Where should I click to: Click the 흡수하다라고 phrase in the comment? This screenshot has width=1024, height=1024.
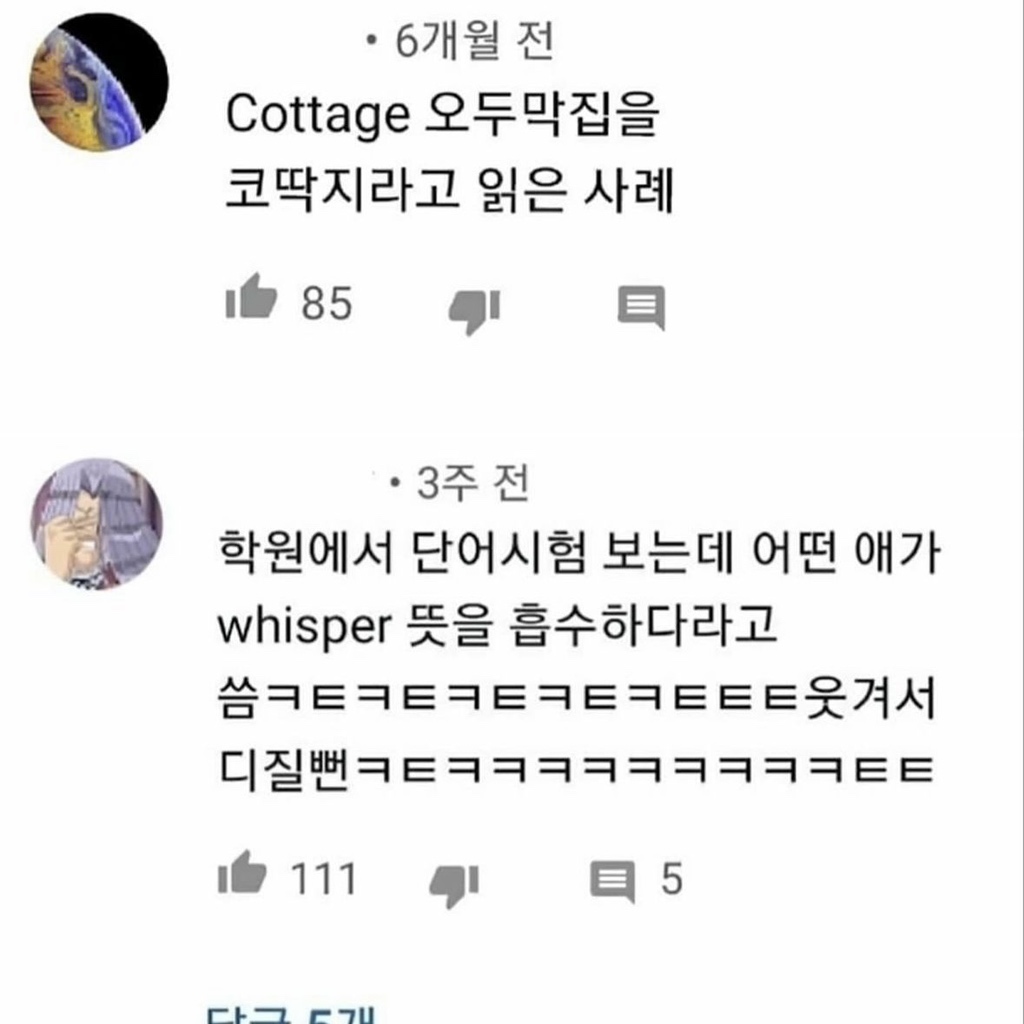(643, 625)
